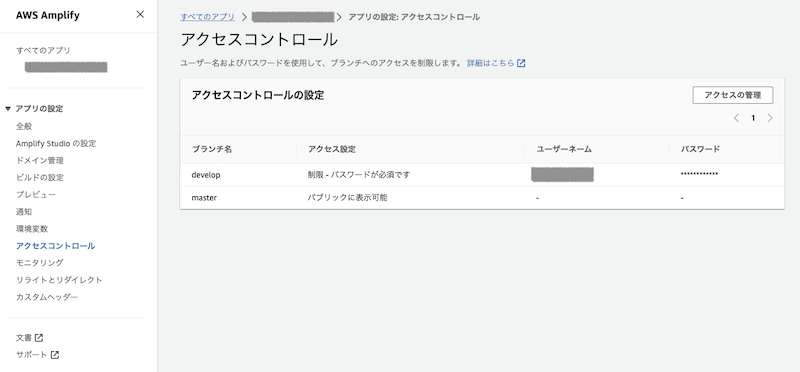Open the 詳細はこちら help link

point(490,63)
